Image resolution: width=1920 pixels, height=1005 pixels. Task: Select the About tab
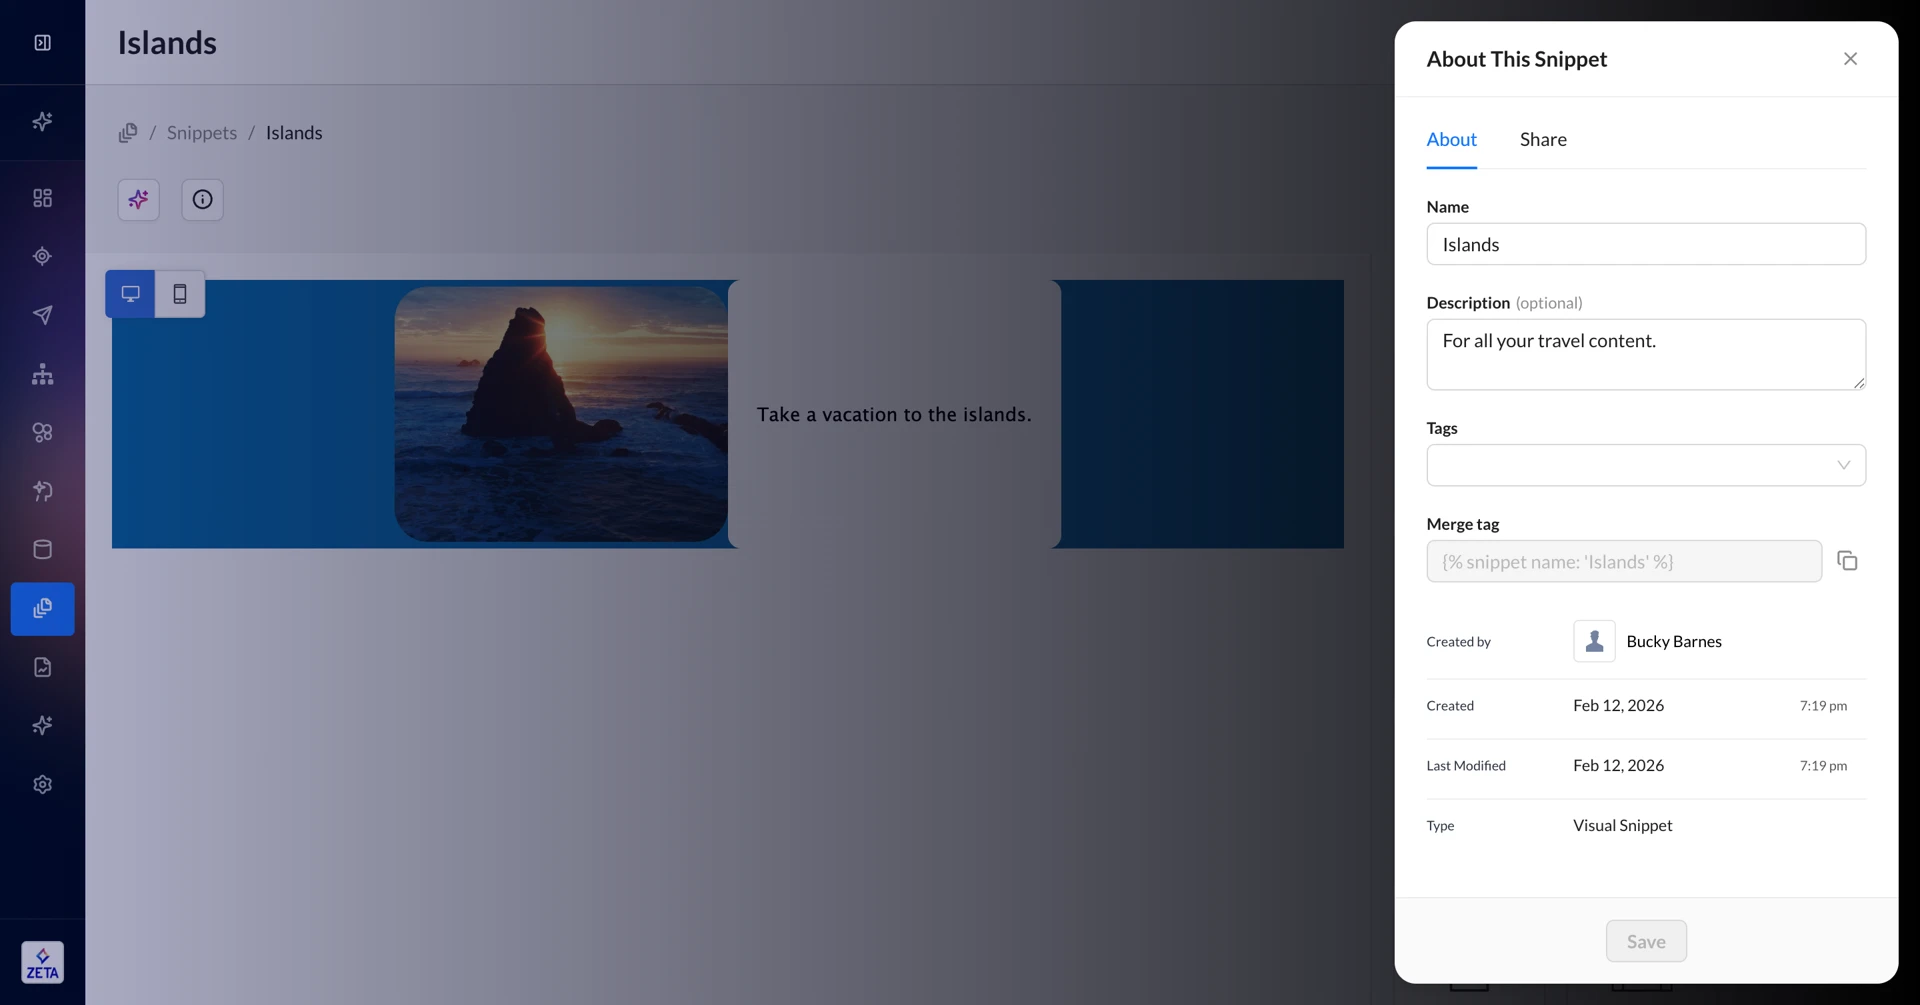(1450, 140)
